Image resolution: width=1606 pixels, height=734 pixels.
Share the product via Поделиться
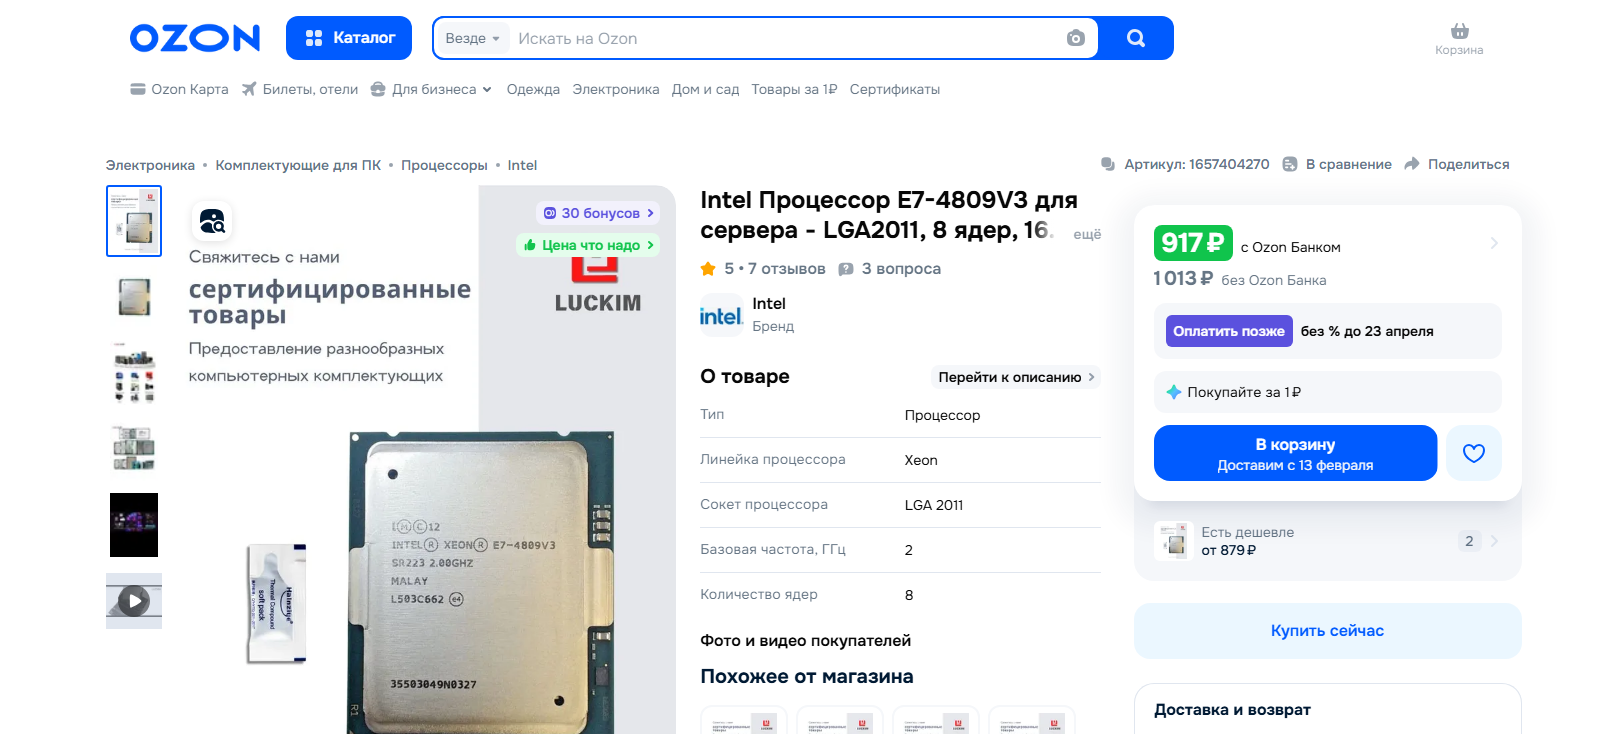1457,164
